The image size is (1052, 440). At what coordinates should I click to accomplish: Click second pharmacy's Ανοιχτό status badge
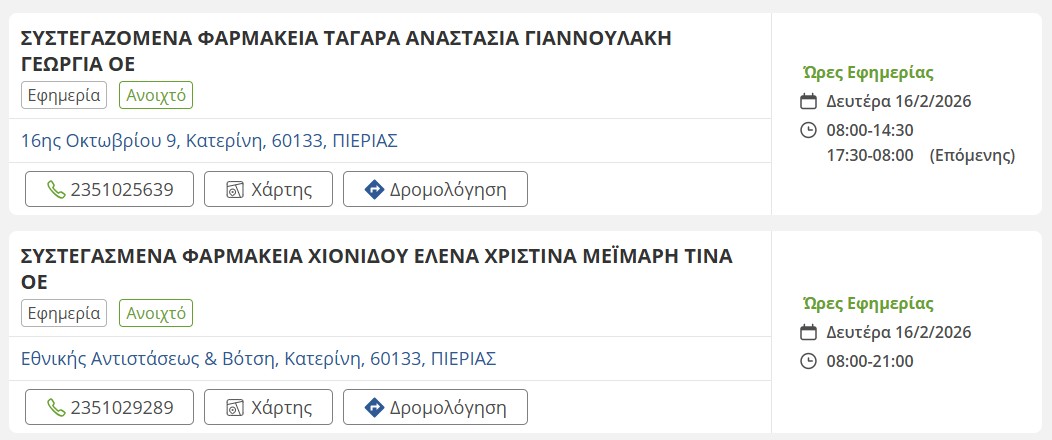(x=156, y=313)
